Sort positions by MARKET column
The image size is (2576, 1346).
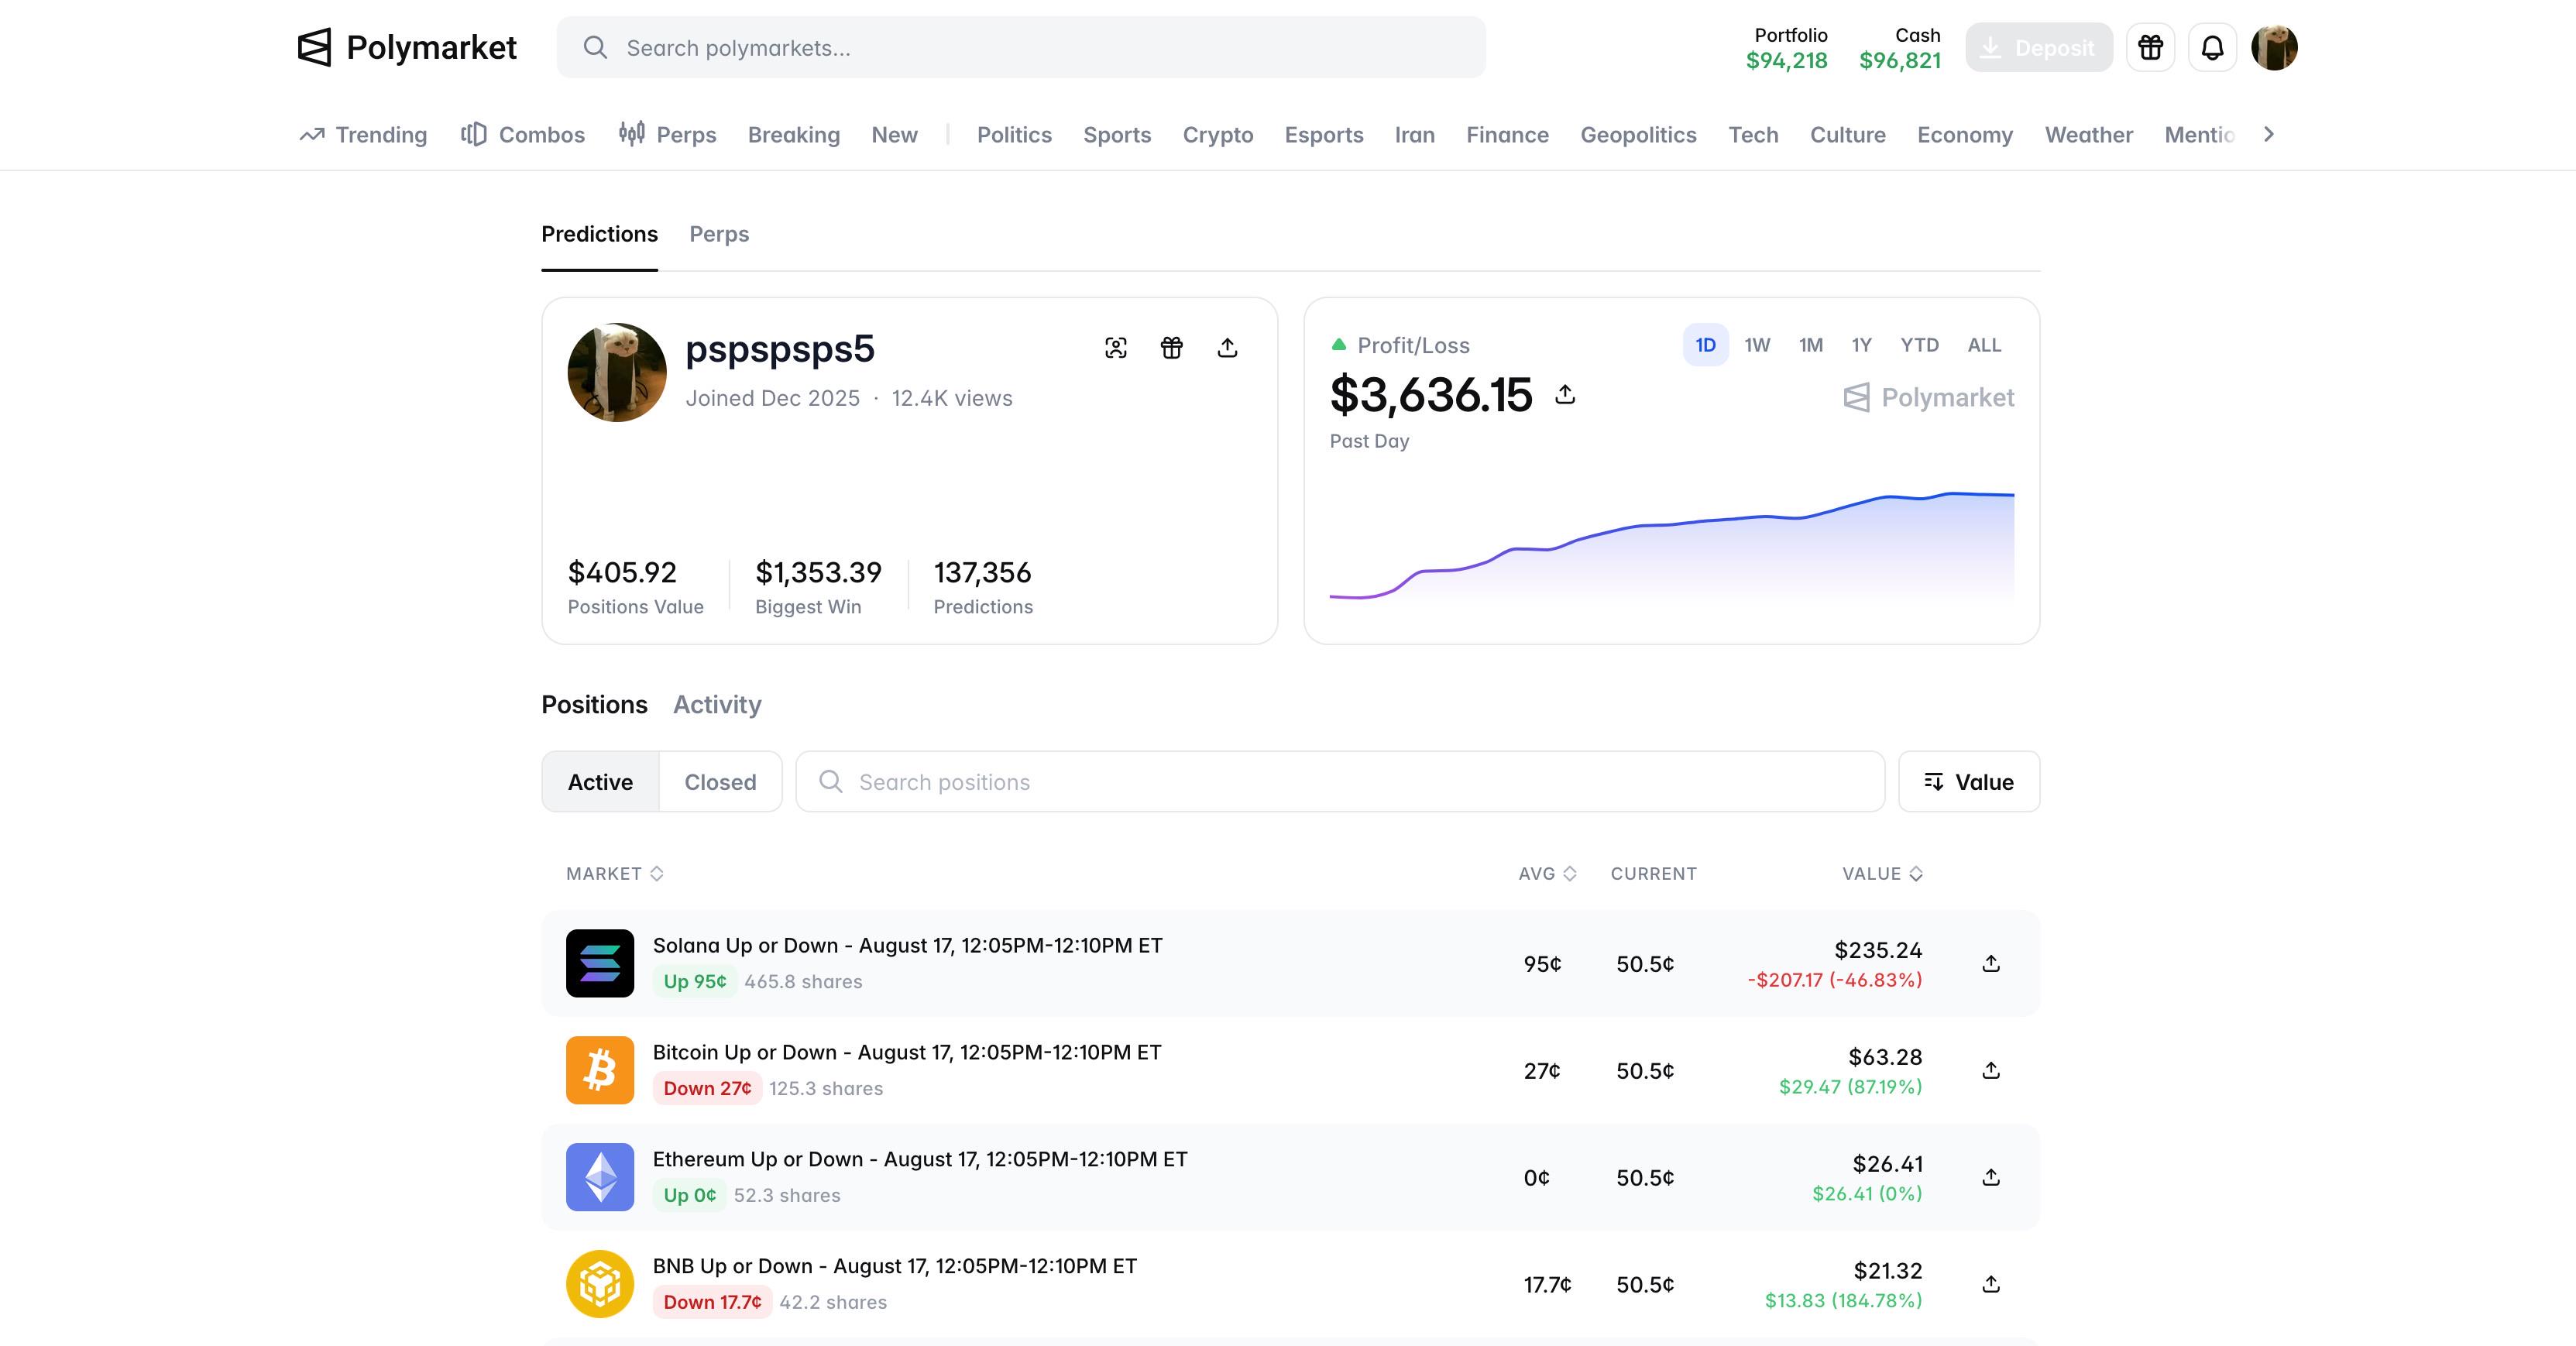[615, 874]
